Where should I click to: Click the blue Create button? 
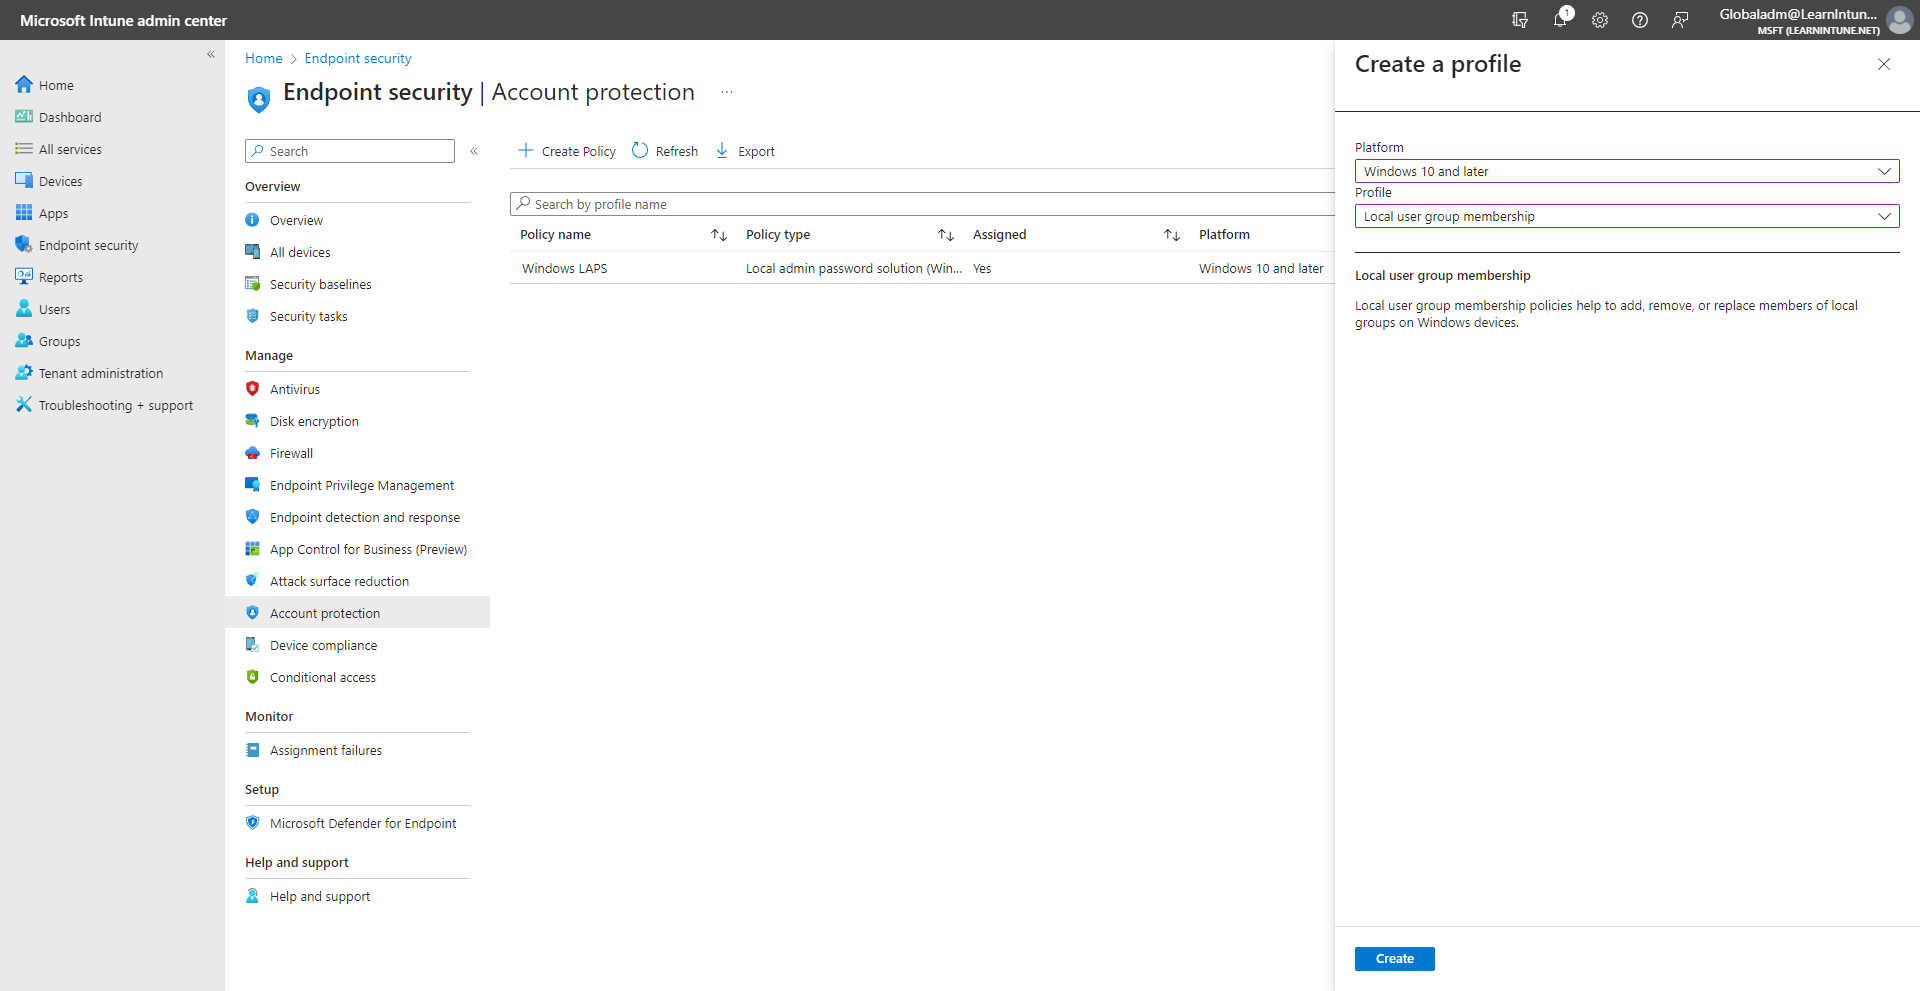point(1394,958)
